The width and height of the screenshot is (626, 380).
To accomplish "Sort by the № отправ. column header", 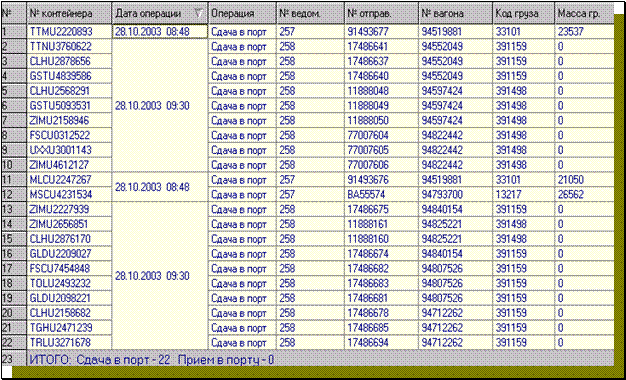I will click(x=381, y=13).
